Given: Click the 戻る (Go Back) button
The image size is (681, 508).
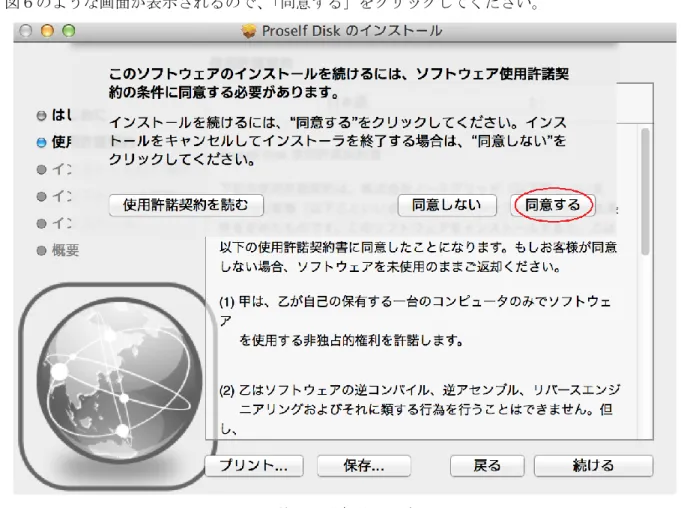Looking at the screenshot, I should click(487, 466).
